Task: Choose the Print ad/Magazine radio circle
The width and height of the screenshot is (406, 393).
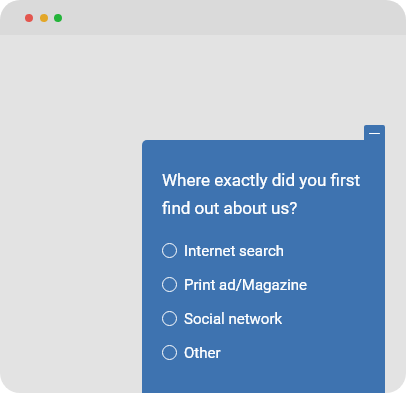Action: 169,285
